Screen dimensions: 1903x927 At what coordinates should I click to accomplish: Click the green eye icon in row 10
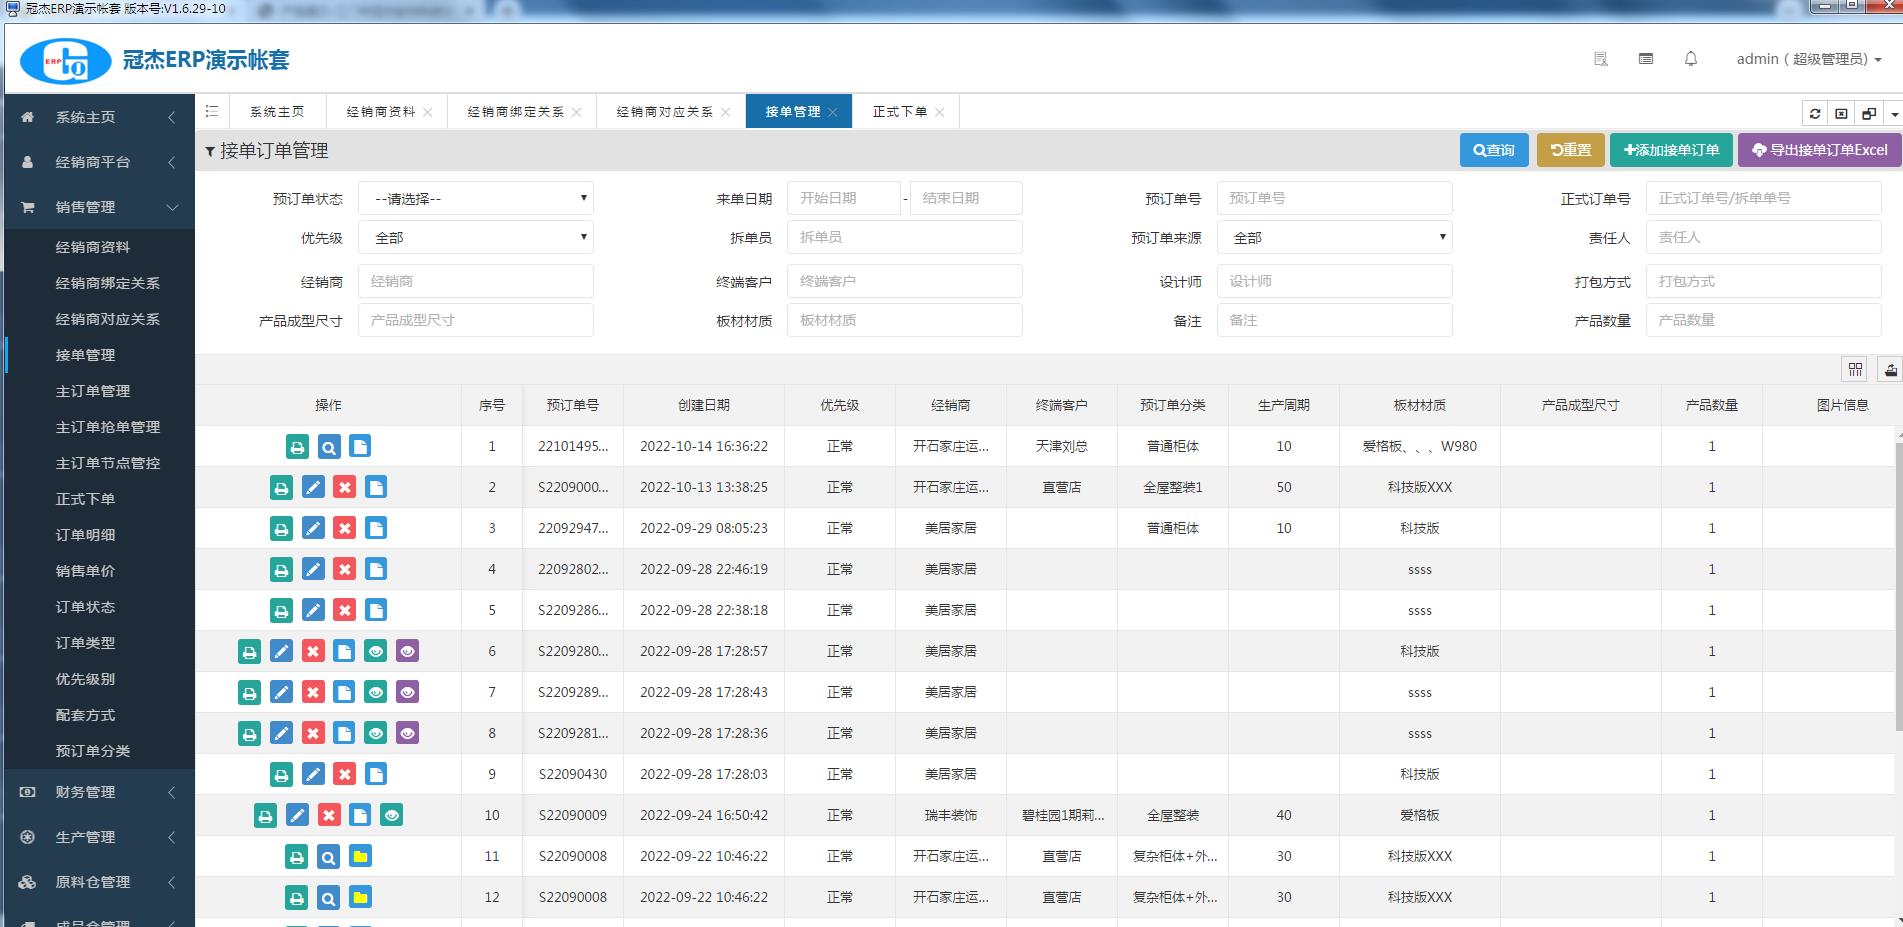pyautogui.click(x=392, y=816)
